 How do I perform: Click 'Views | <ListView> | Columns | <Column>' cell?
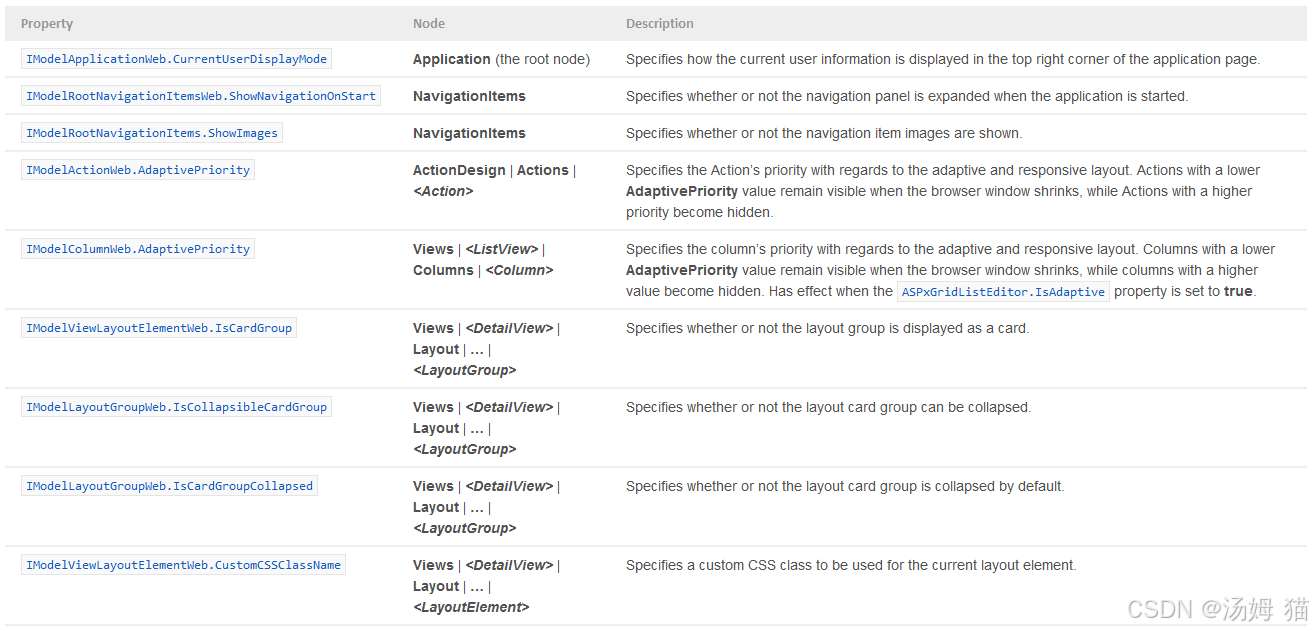click(483, 260)
